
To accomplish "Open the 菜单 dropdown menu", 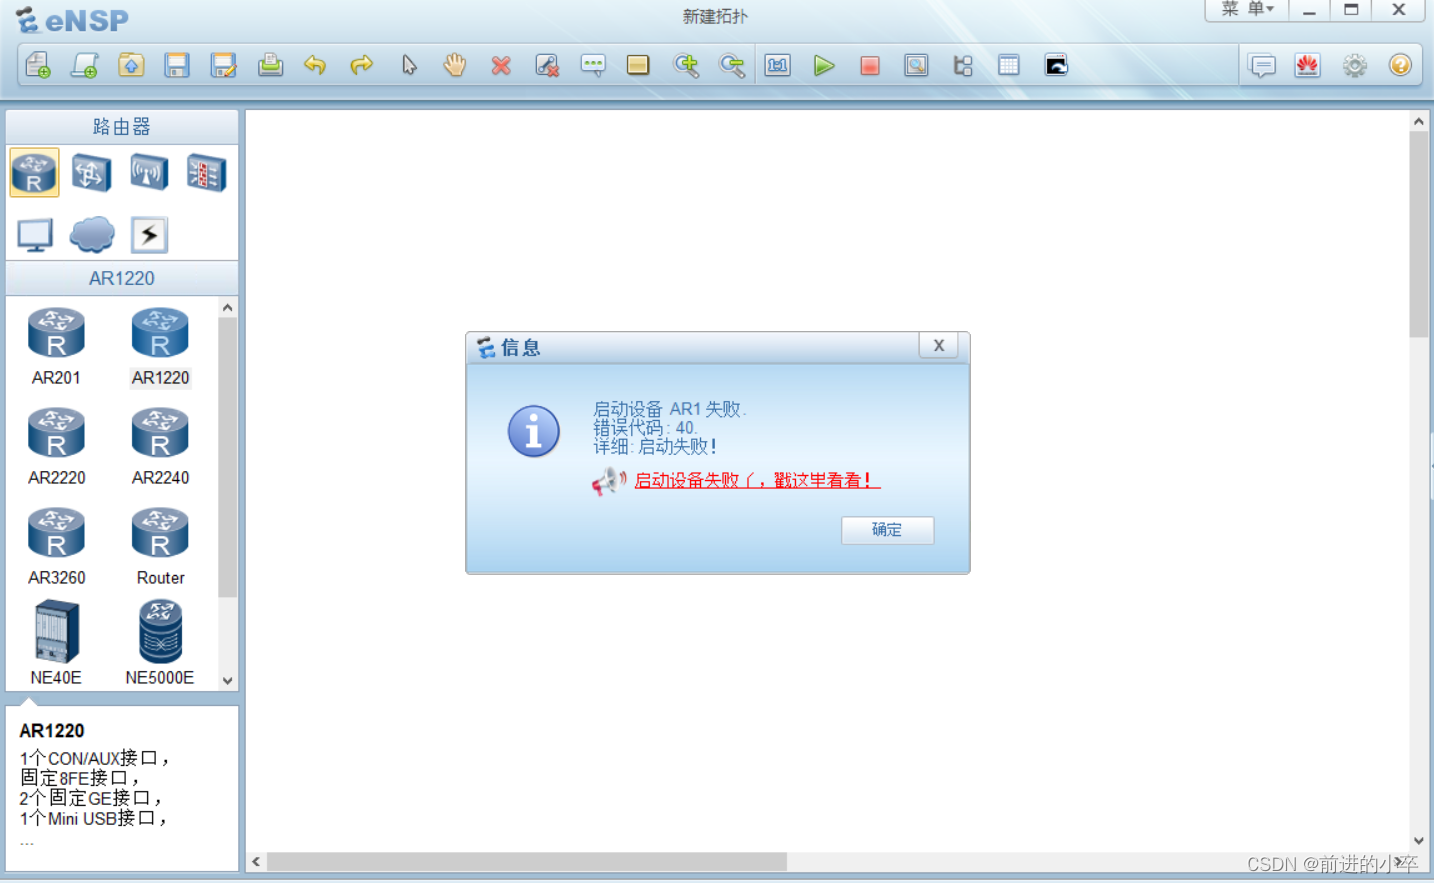I will pos(1247,9).
